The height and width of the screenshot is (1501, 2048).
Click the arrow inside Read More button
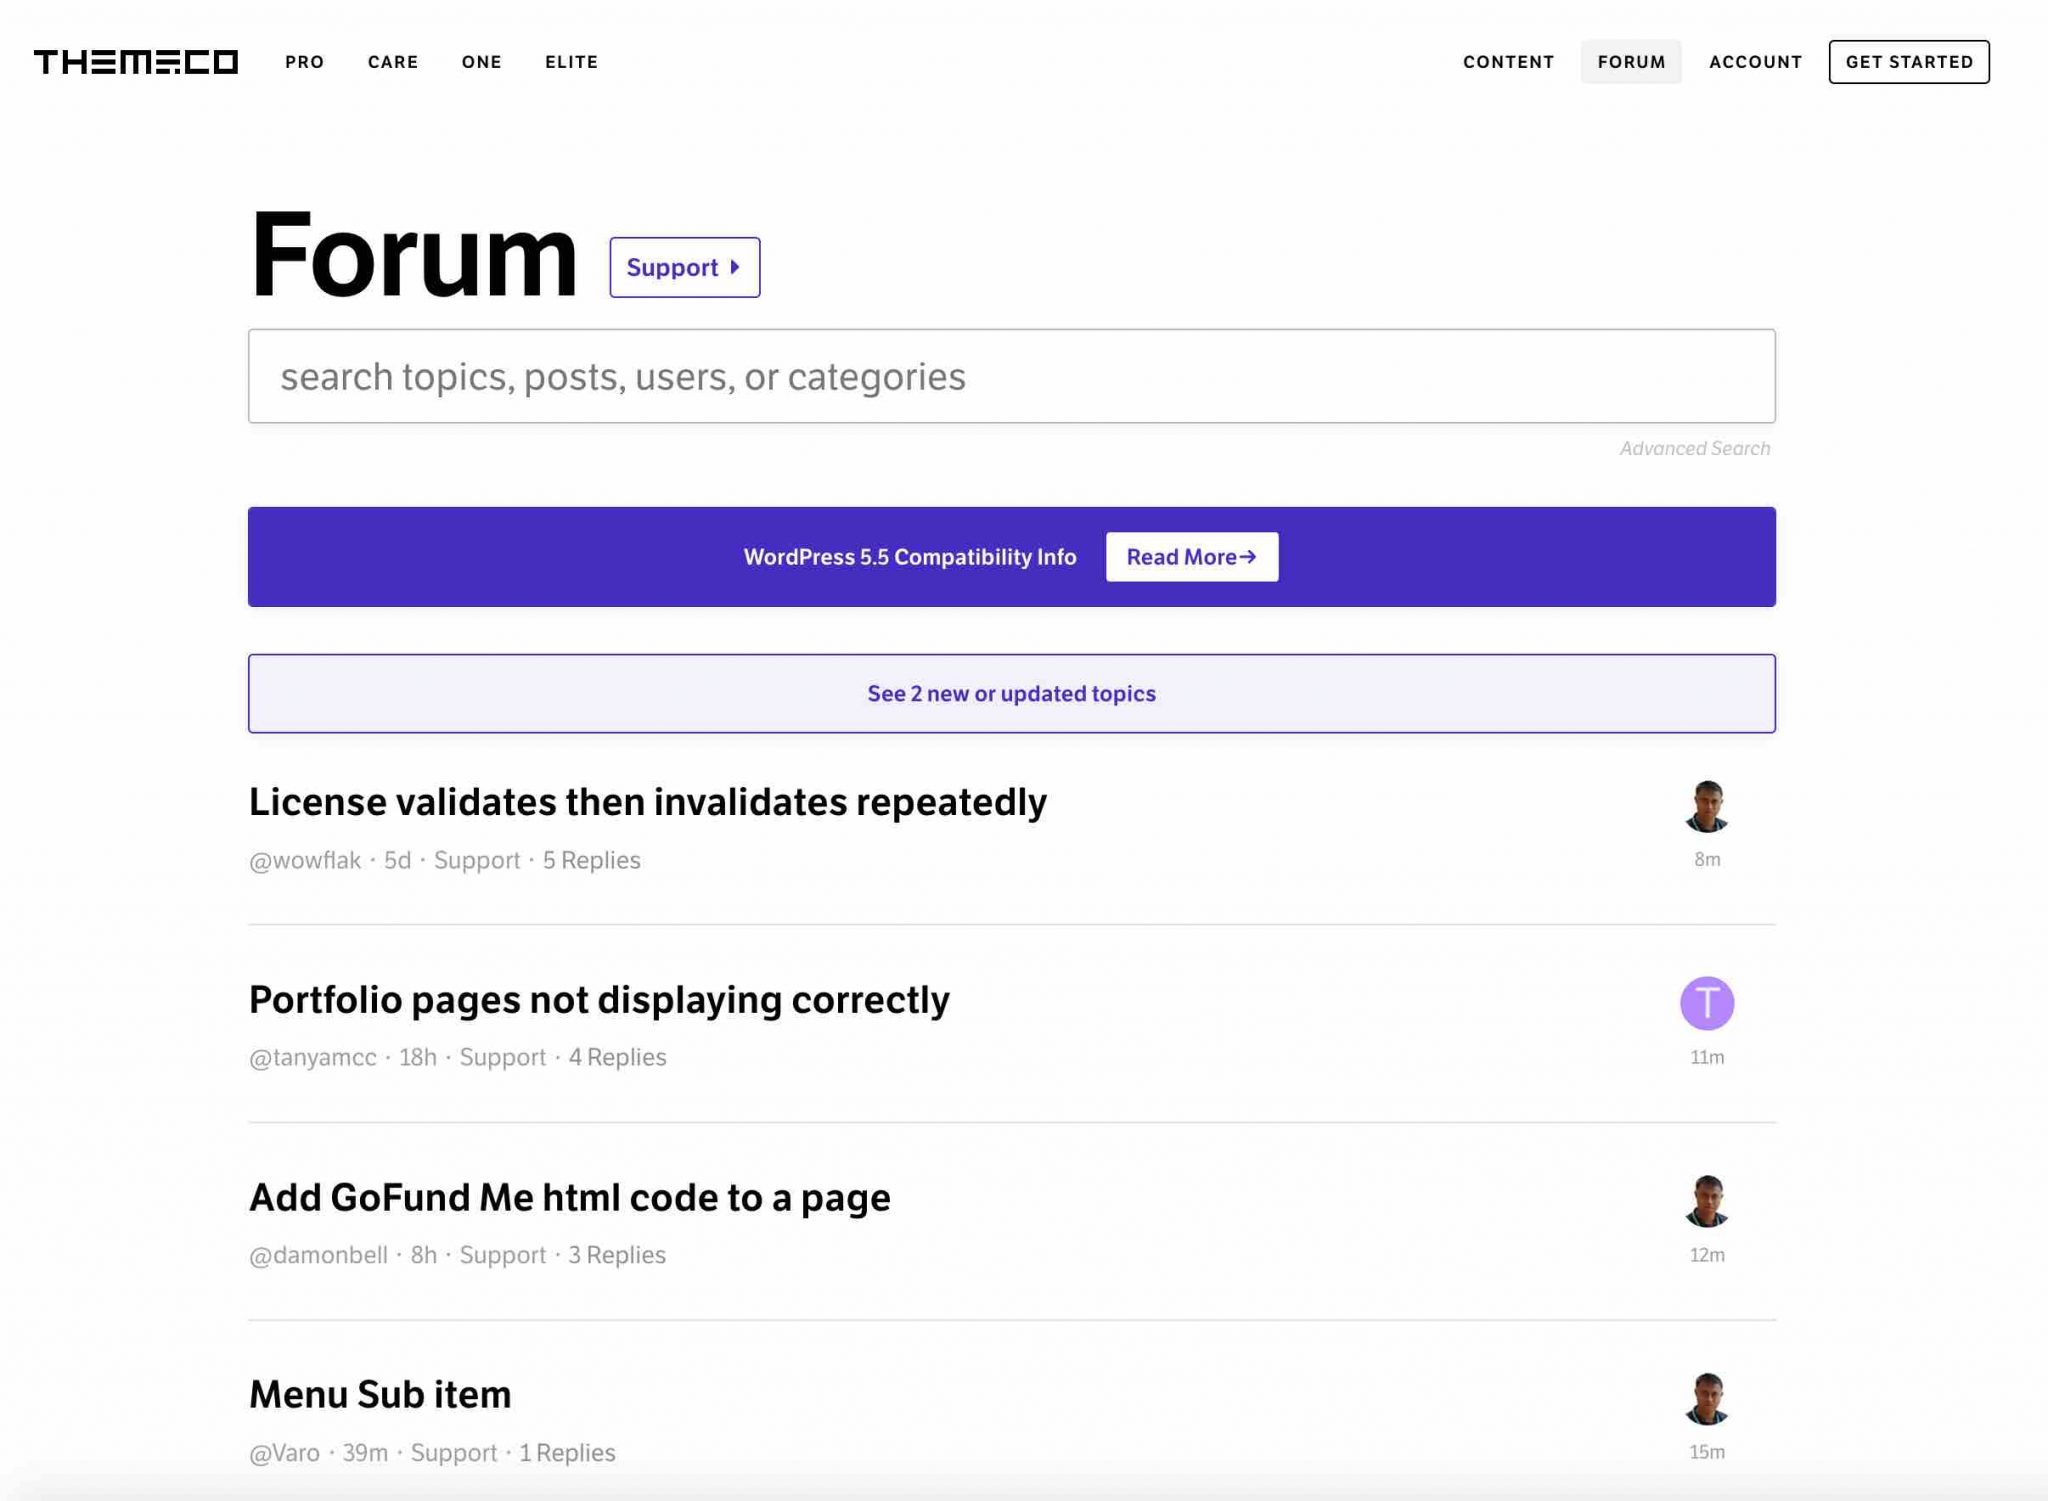pos(1249,556)
